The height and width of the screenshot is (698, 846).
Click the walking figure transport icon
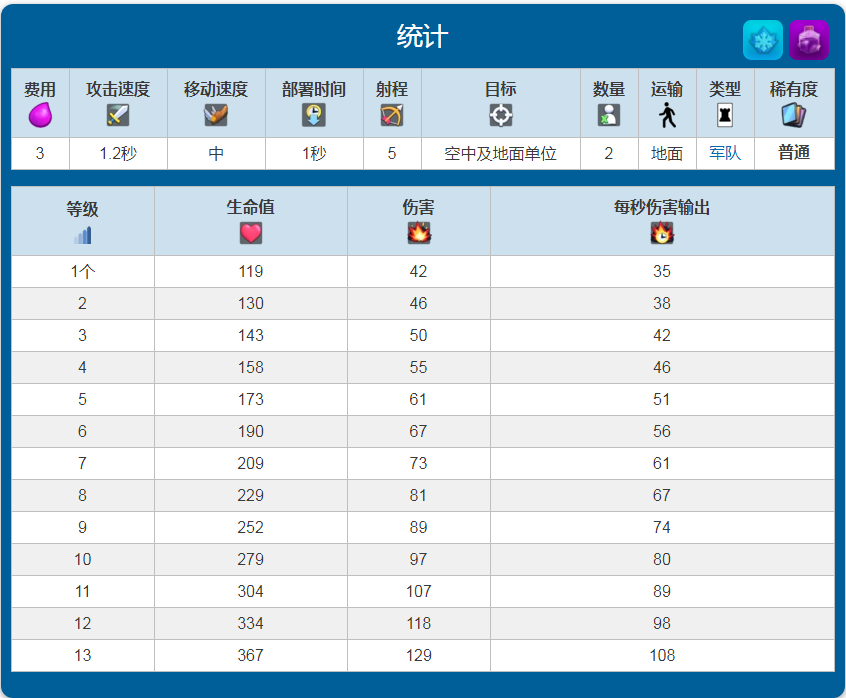[667, 115]
